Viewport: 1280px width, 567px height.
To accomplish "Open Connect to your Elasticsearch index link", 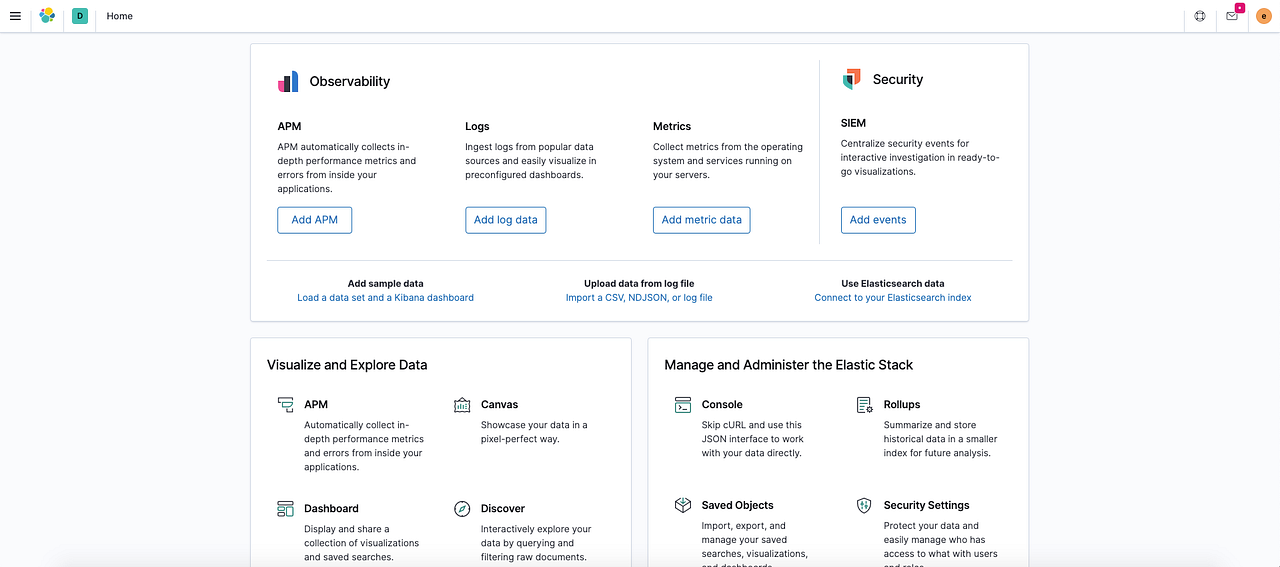I will tap(893, 298).
